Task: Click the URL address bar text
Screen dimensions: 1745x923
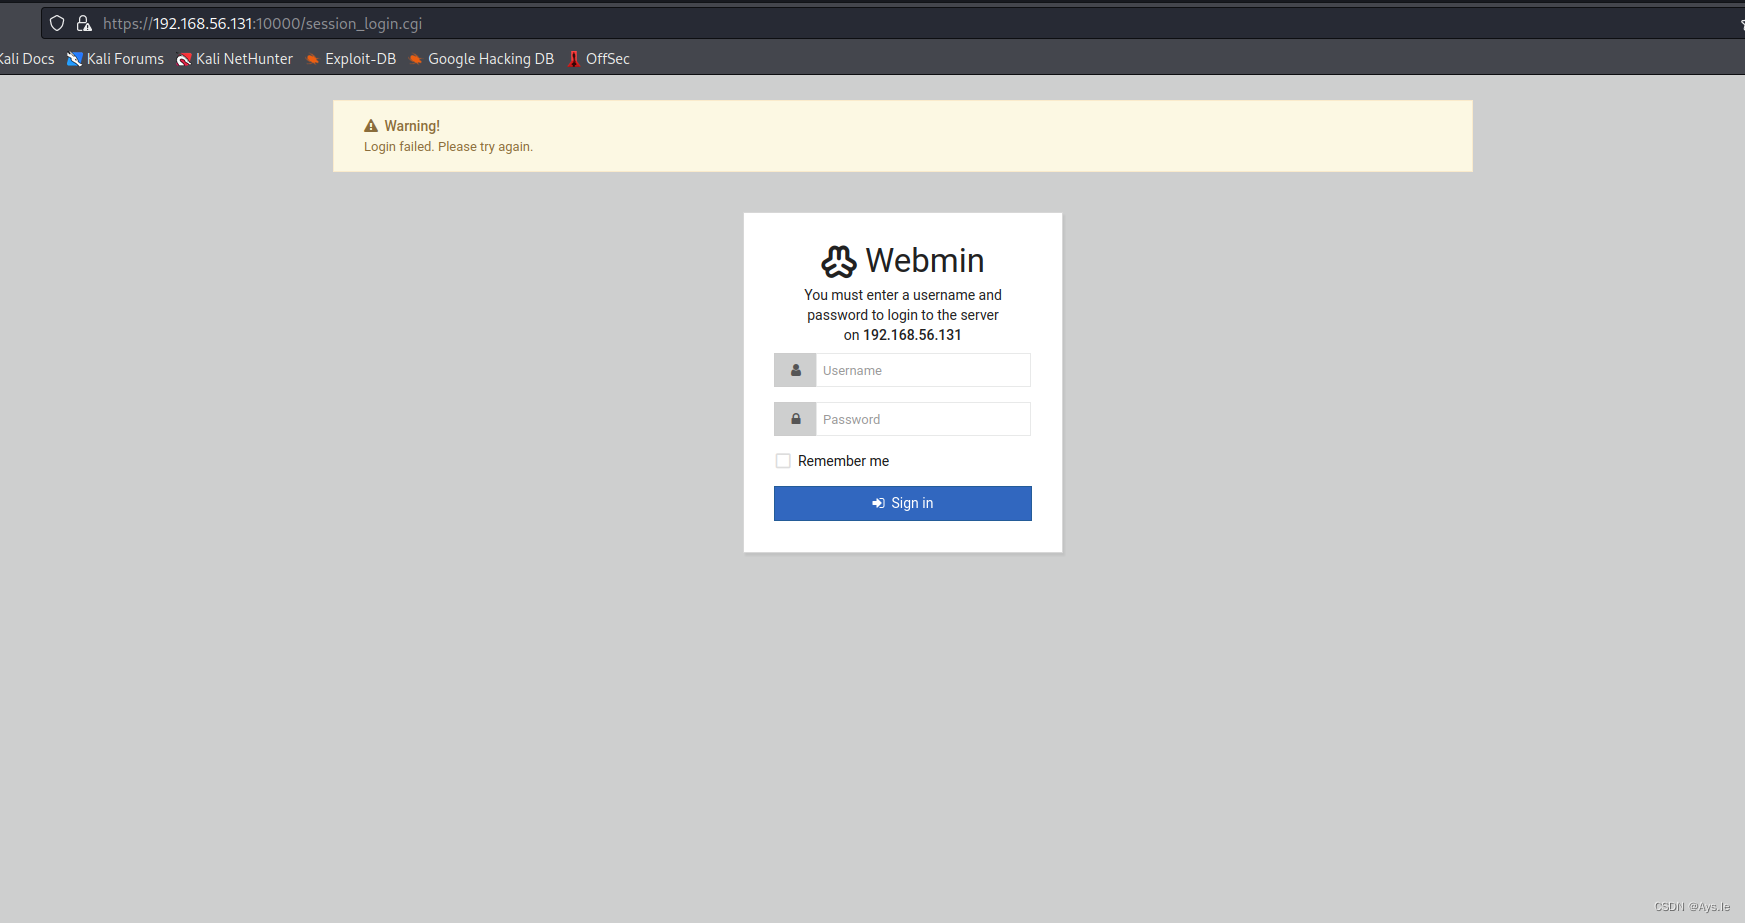Action: coord(262,23)
